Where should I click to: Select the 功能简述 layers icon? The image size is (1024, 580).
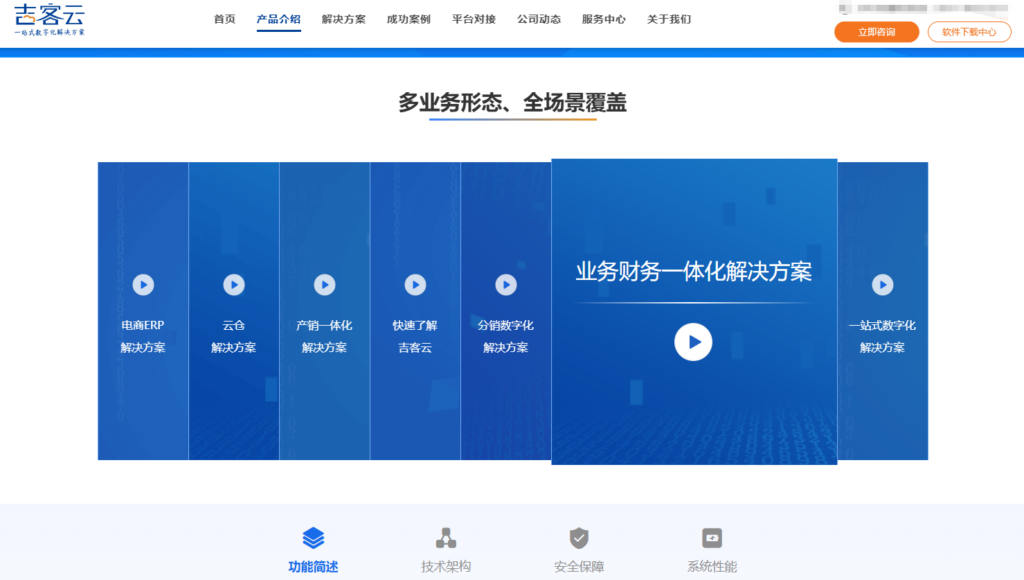313,538
